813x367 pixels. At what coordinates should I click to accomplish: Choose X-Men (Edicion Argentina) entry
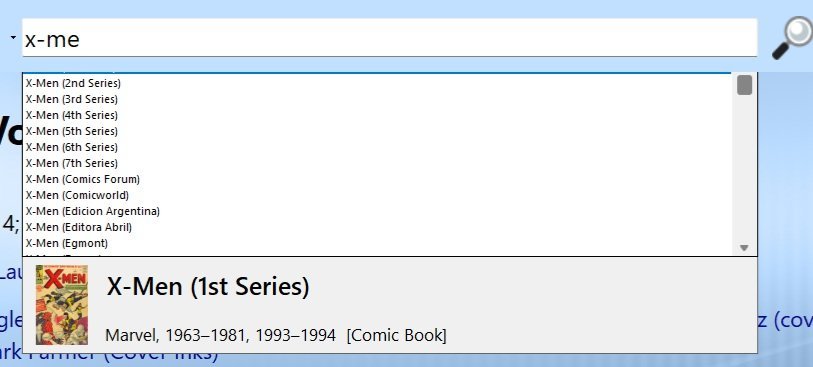[377, 211]
